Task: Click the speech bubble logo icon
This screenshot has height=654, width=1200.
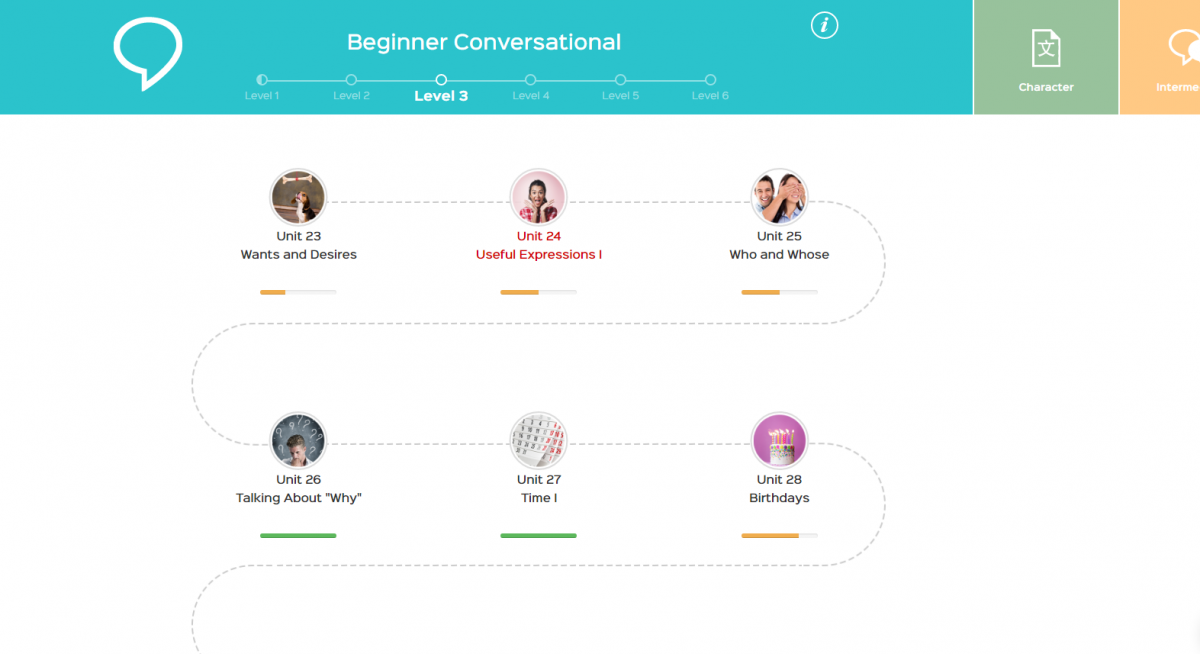Action: 148,52
